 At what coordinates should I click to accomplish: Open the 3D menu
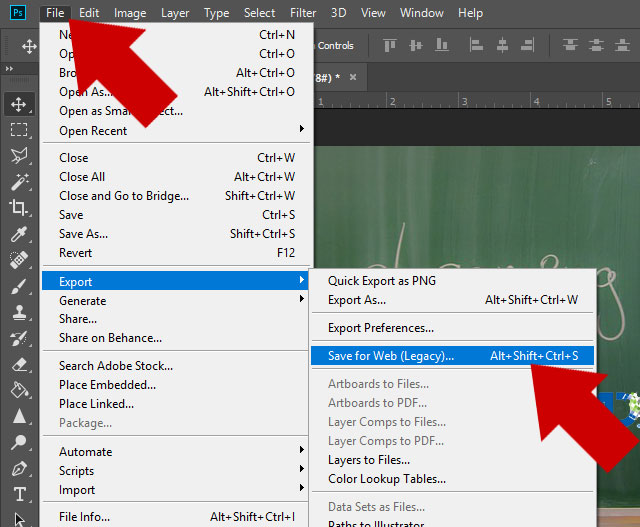click(338, 13)
